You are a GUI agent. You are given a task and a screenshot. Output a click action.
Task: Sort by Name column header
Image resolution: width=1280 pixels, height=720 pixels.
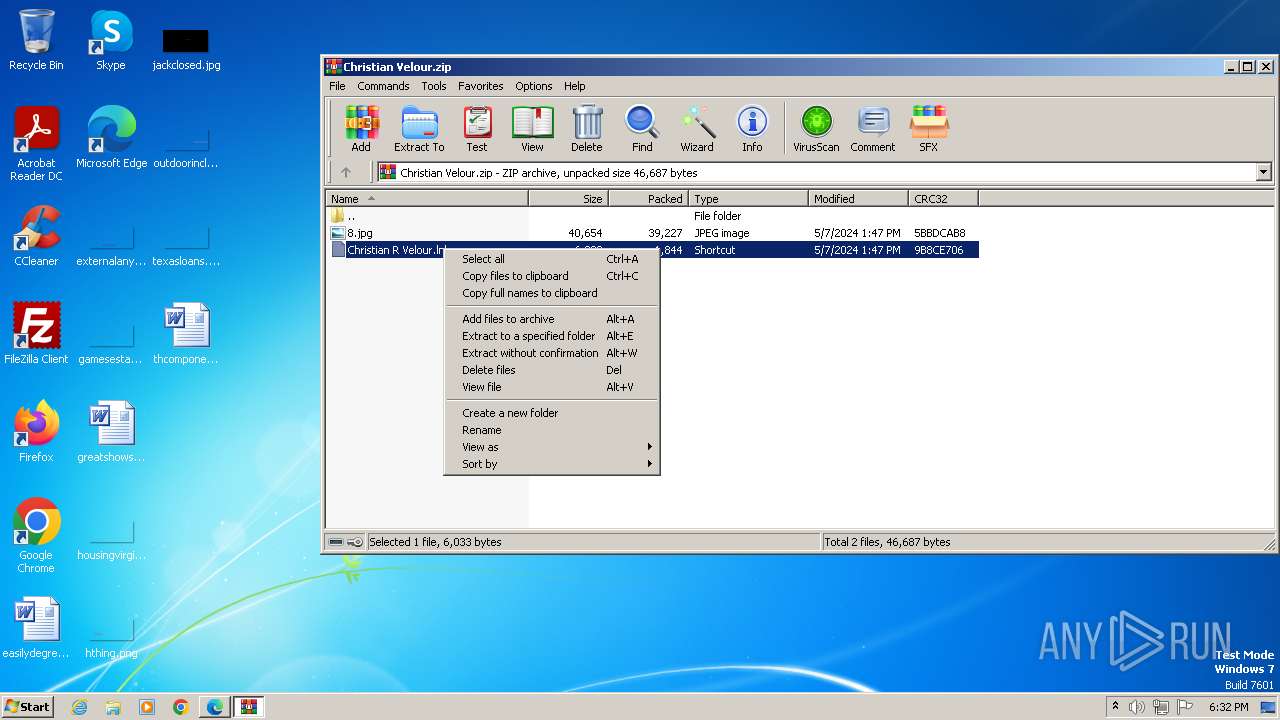pos(427,199)
